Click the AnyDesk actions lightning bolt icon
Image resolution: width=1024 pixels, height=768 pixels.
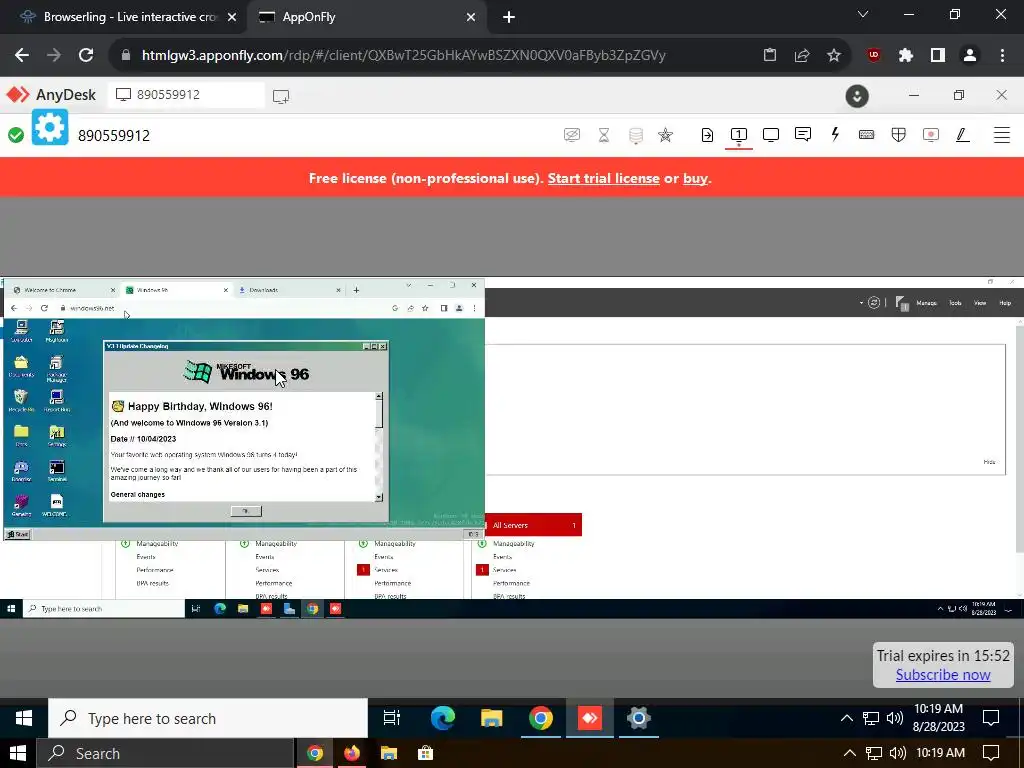[x=835, y=135]
